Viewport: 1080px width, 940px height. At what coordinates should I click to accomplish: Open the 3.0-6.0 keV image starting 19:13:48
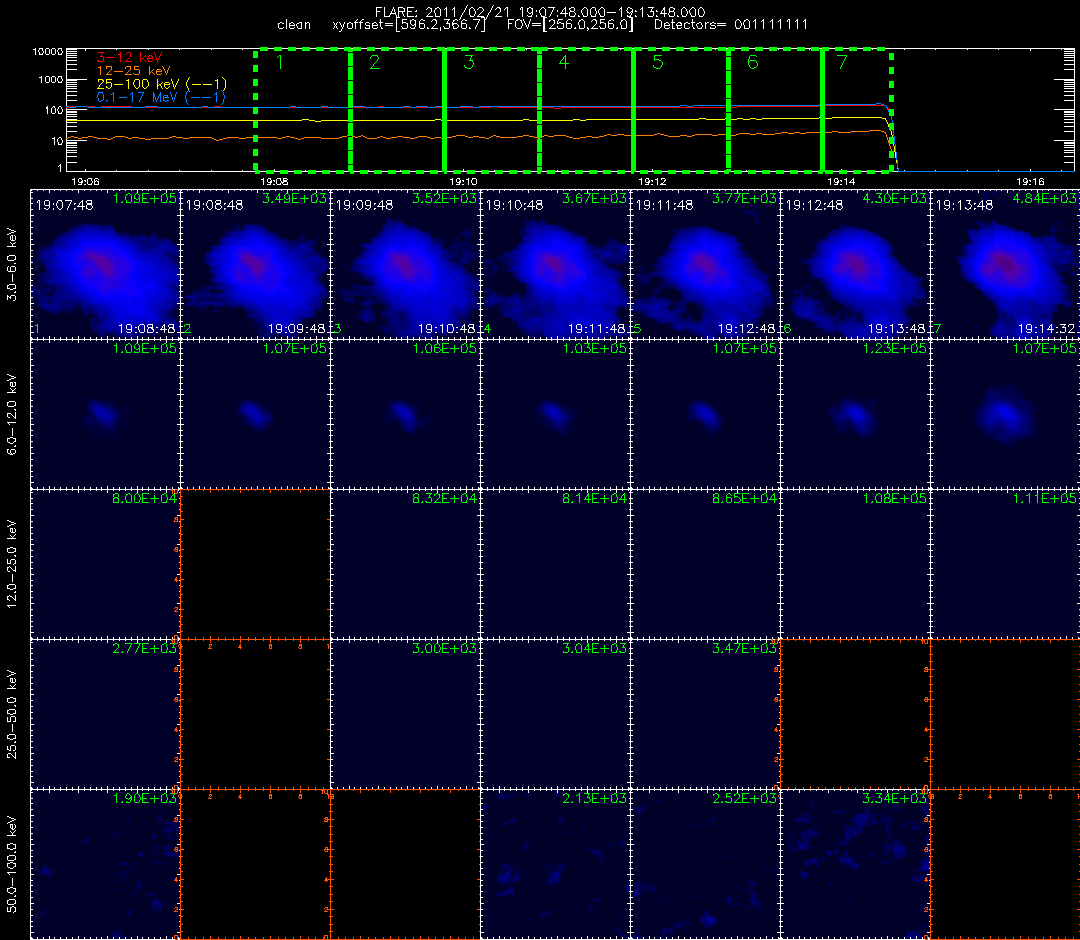1006,264
